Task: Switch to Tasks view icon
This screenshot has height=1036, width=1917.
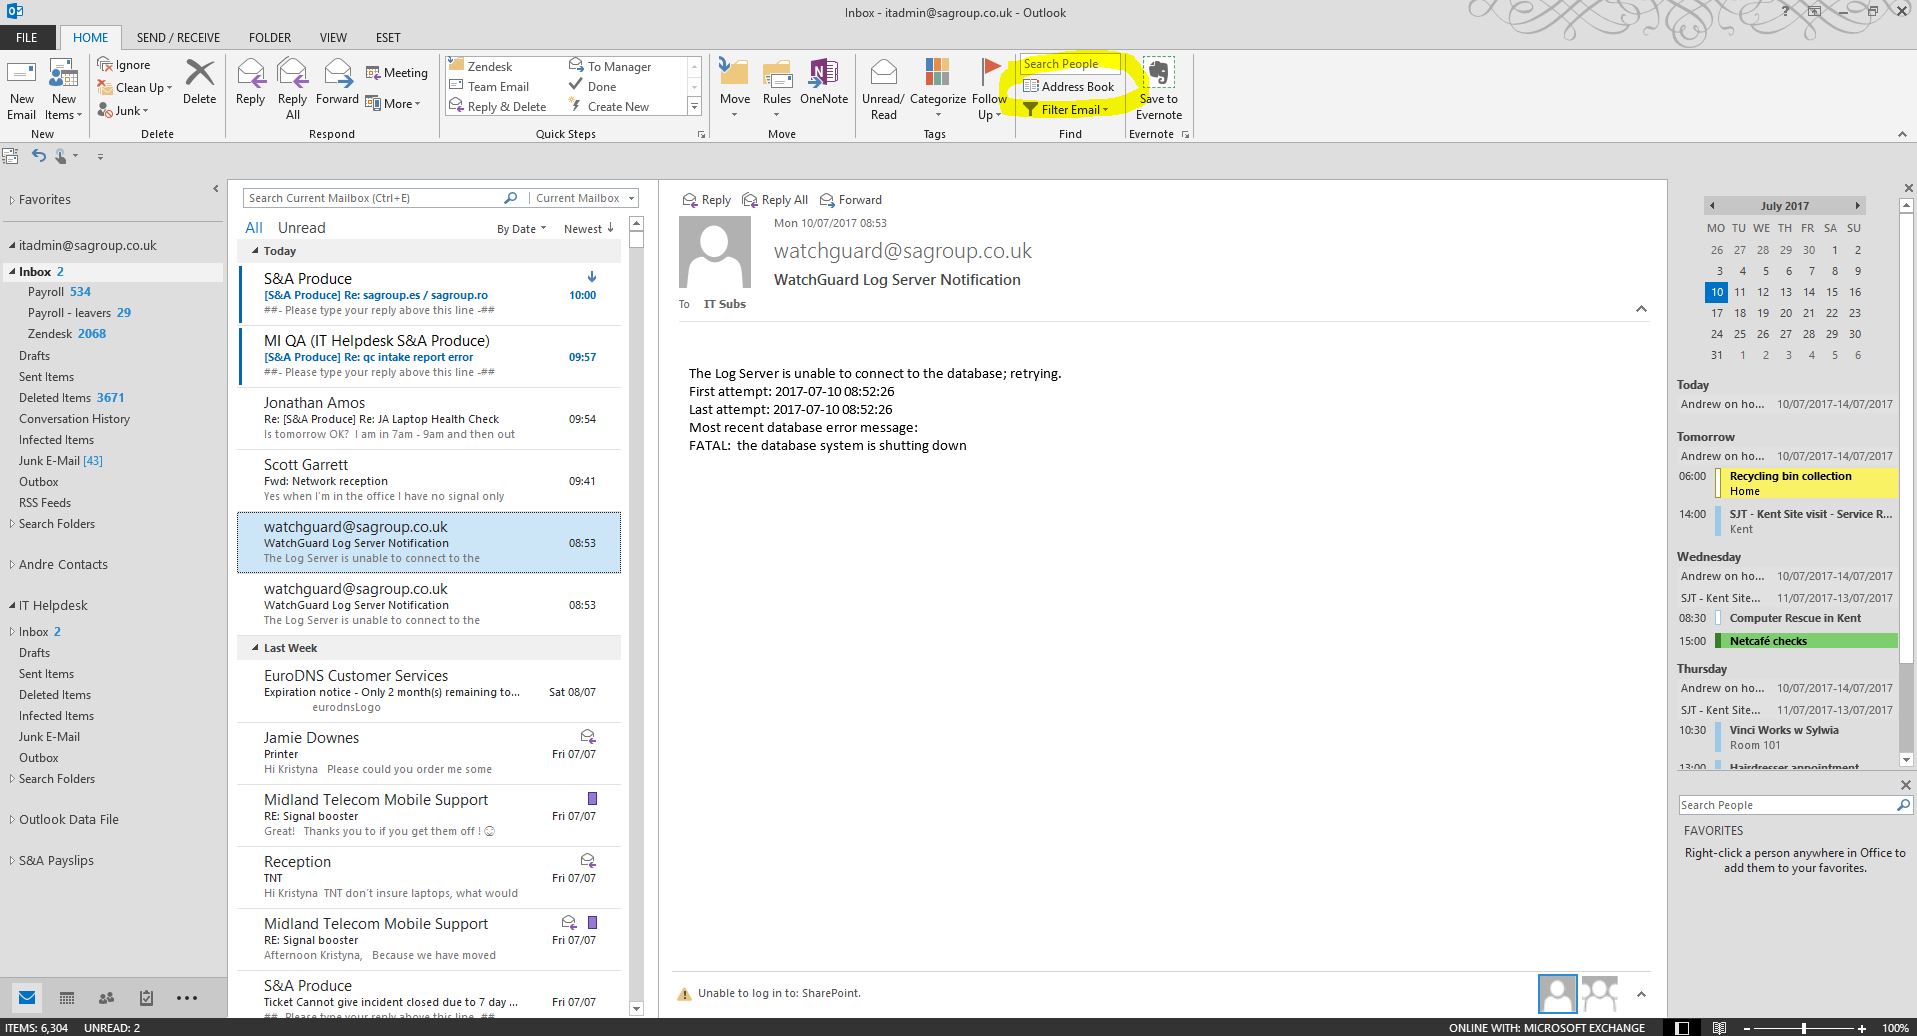Action: pos(146,998)
